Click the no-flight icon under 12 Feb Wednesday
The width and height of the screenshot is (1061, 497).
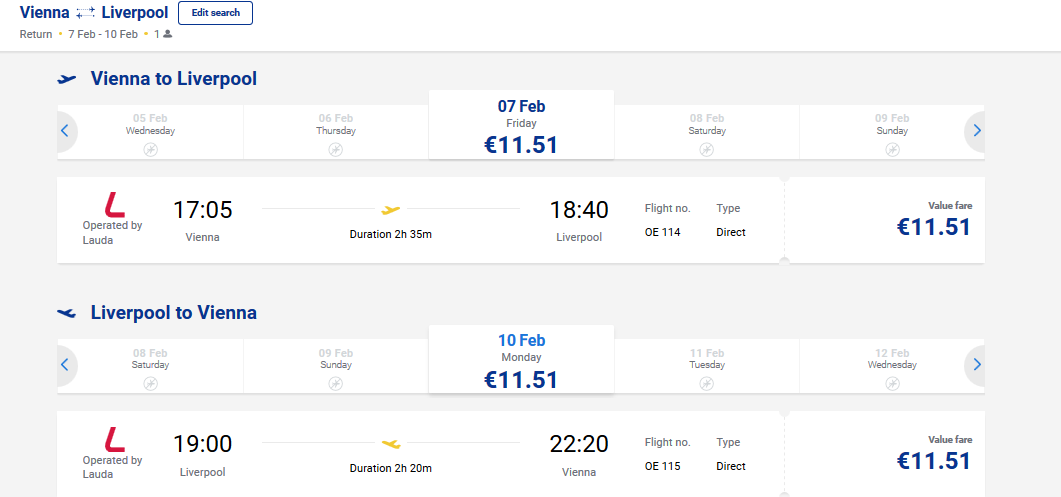892,384
